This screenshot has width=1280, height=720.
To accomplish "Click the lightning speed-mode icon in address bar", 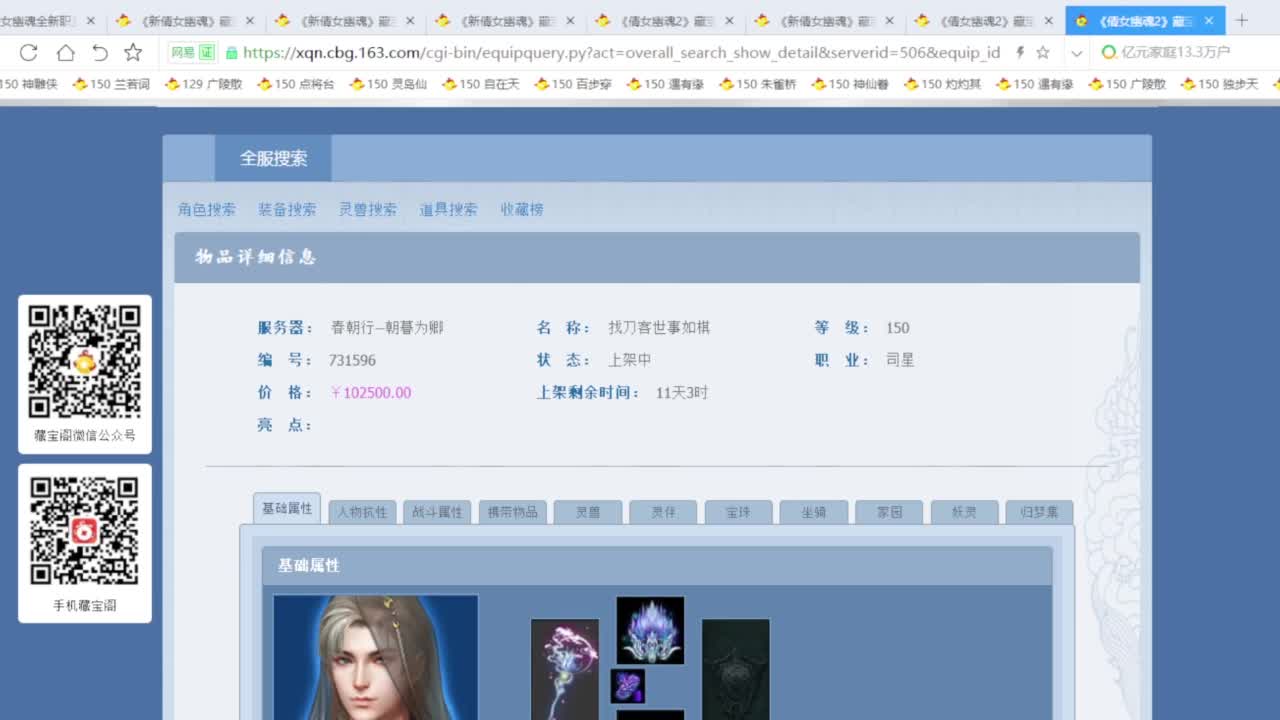I will [1020, 53].
